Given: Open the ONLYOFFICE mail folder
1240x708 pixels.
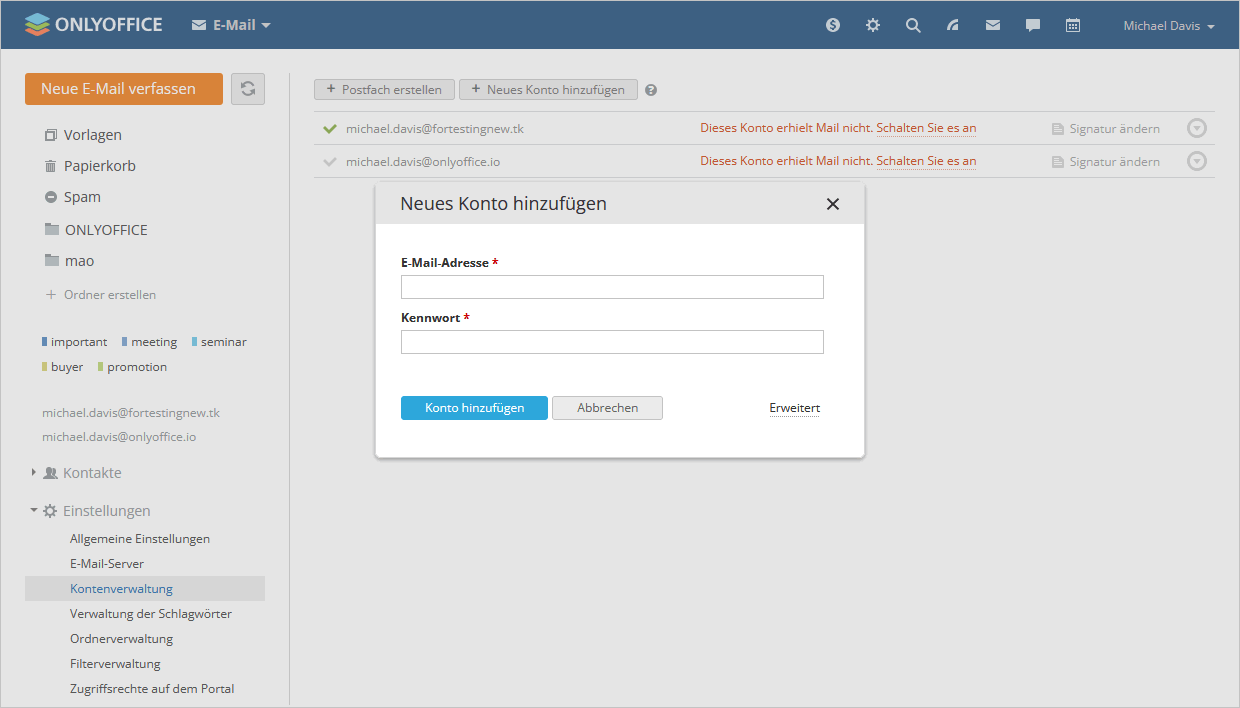Looking at the screenshot, I should coord(106,230).
